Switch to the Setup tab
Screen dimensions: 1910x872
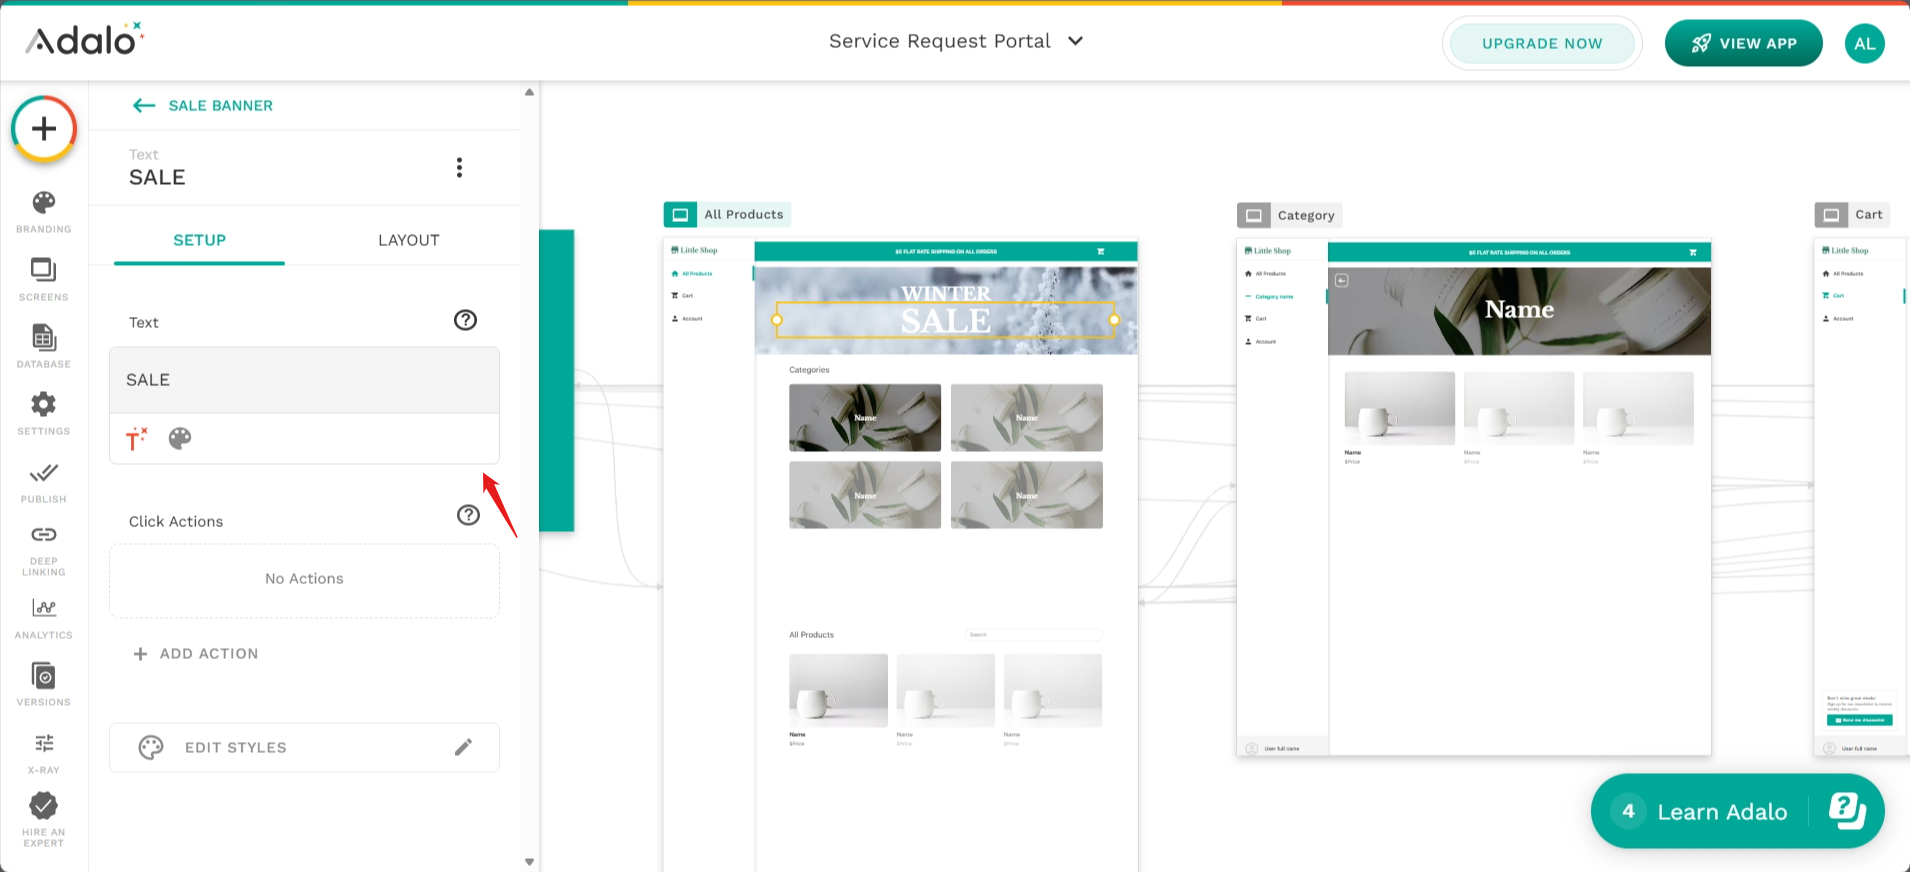pos(200,240)
